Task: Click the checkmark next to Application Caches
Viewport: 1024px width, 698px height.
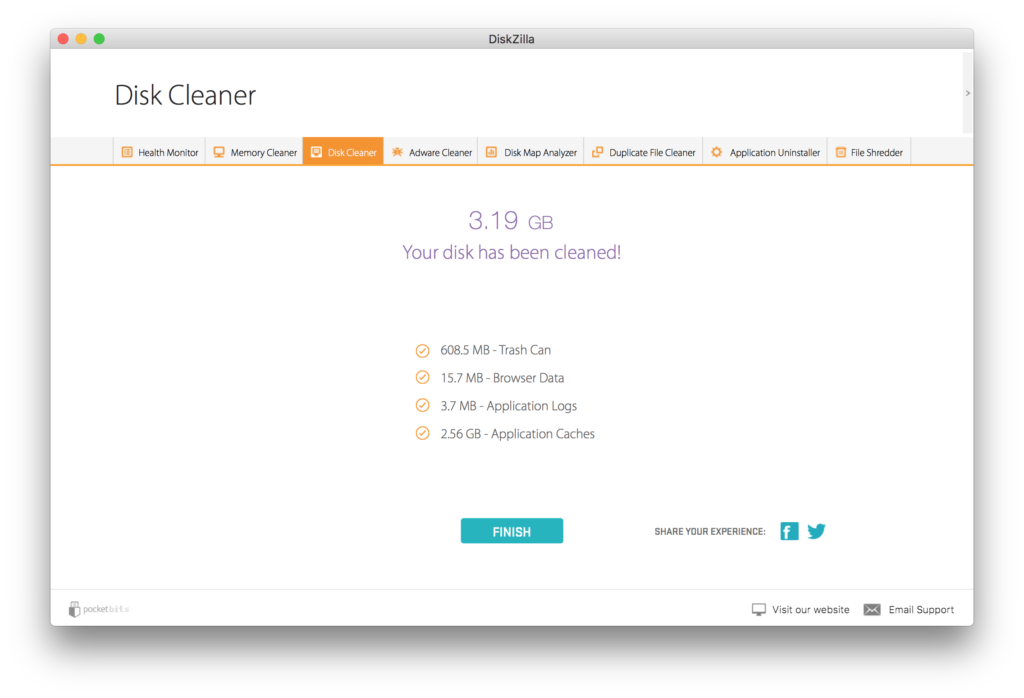Action: pyautogui.click(x=423, y=434)
